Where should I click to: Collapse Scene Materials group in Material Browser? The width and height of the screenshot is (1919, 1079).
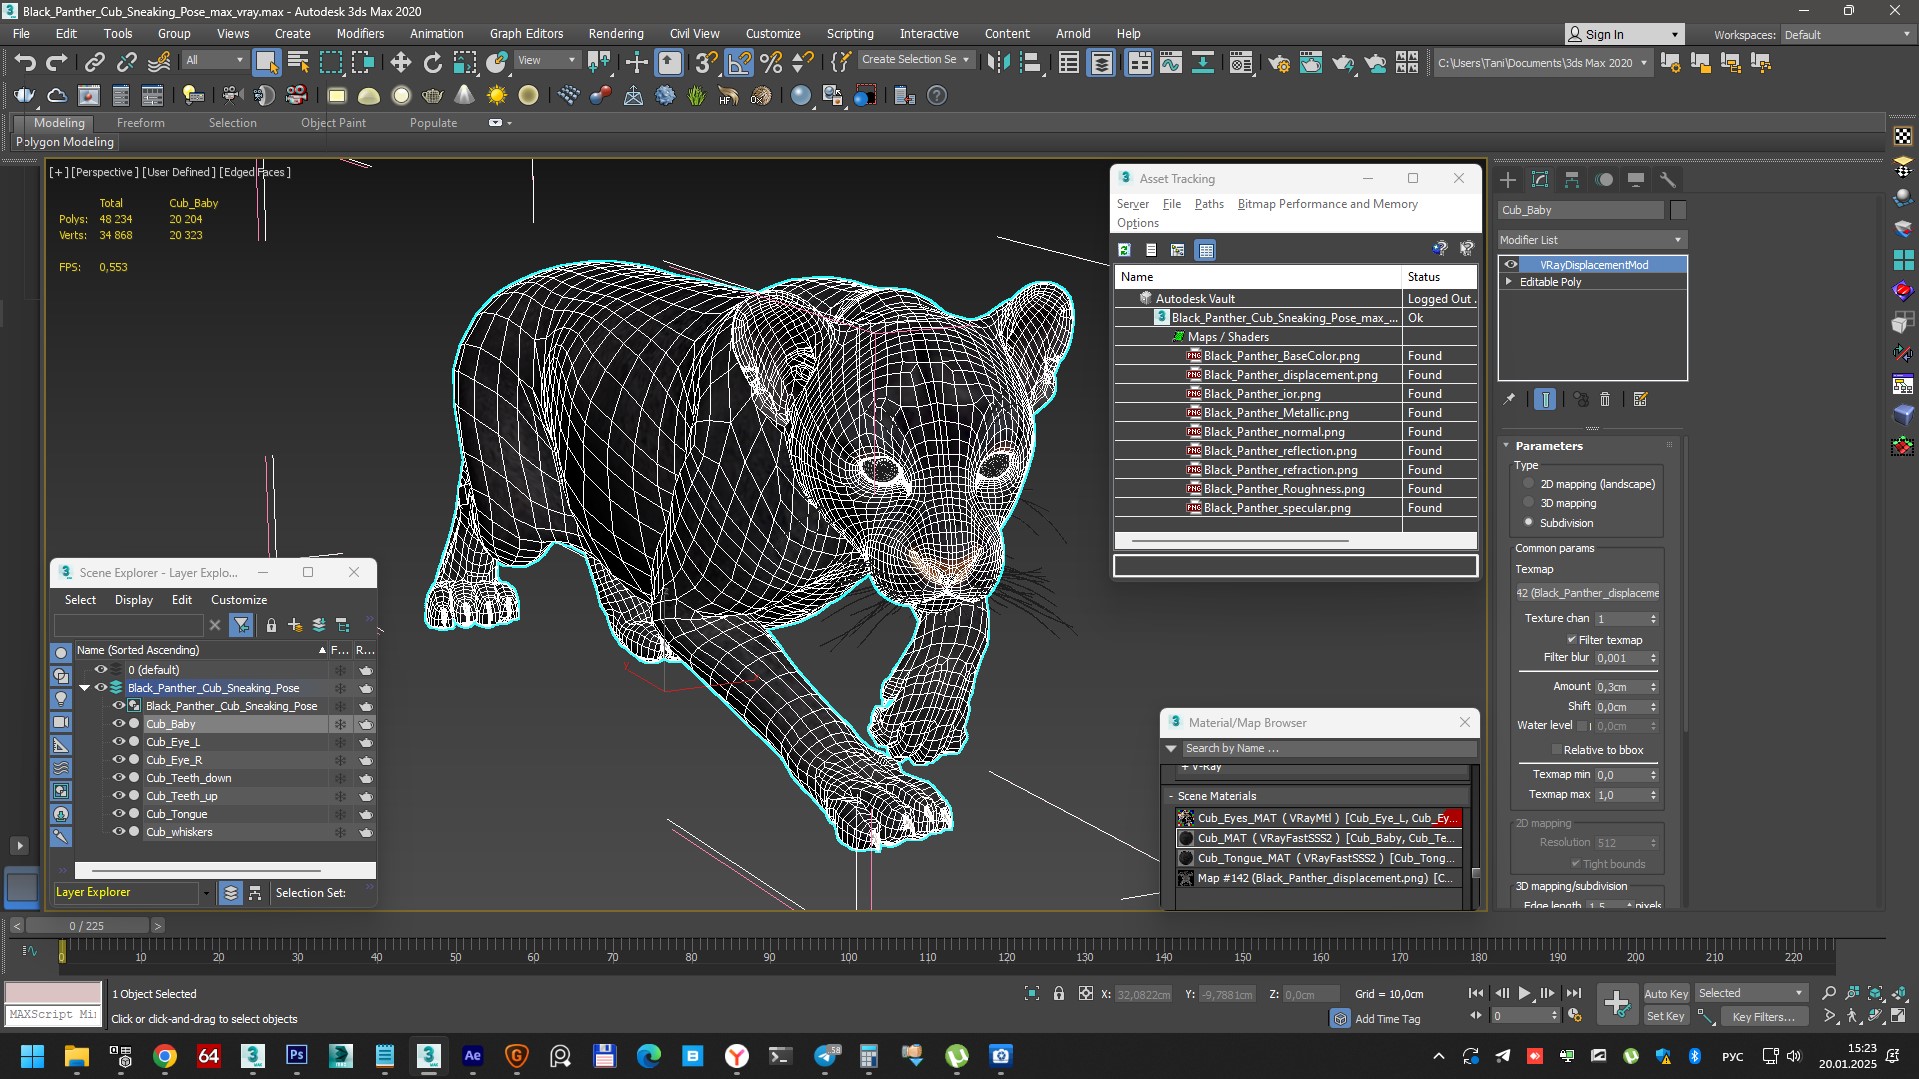click(1171, 796)
